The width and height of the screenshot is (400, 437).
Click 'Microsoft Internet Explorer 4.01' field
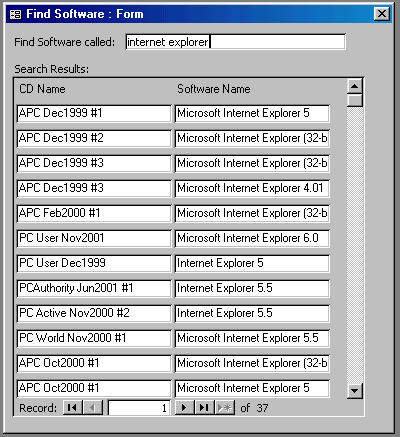click(x=252, y=188)
